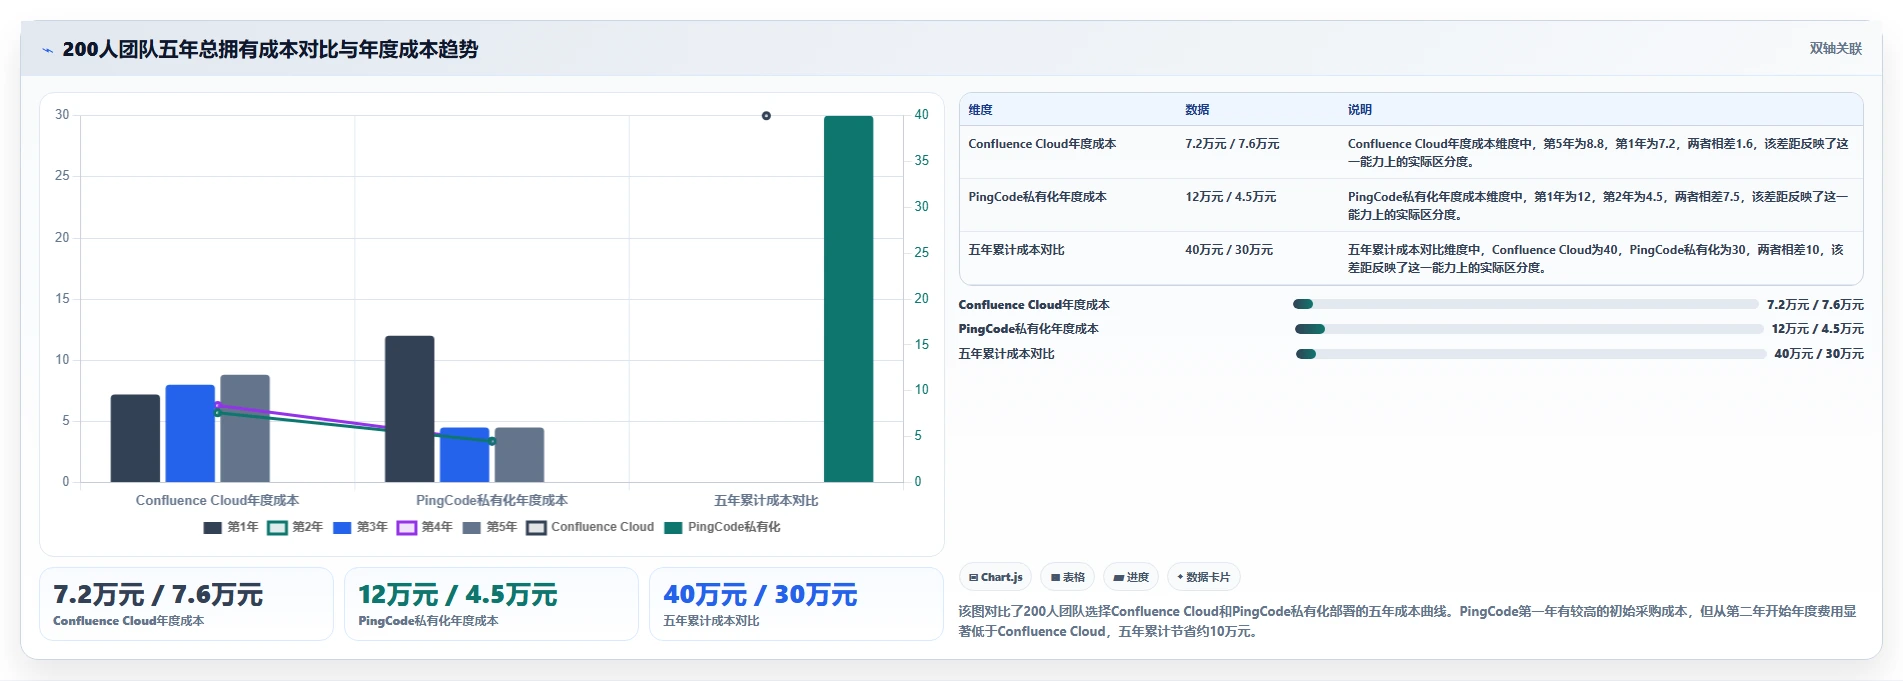The width and height of the screenshot is (1903, 681).
Task: Click the tall green 五年累计成本对比 bar
Action: click(x=848, y=299)
